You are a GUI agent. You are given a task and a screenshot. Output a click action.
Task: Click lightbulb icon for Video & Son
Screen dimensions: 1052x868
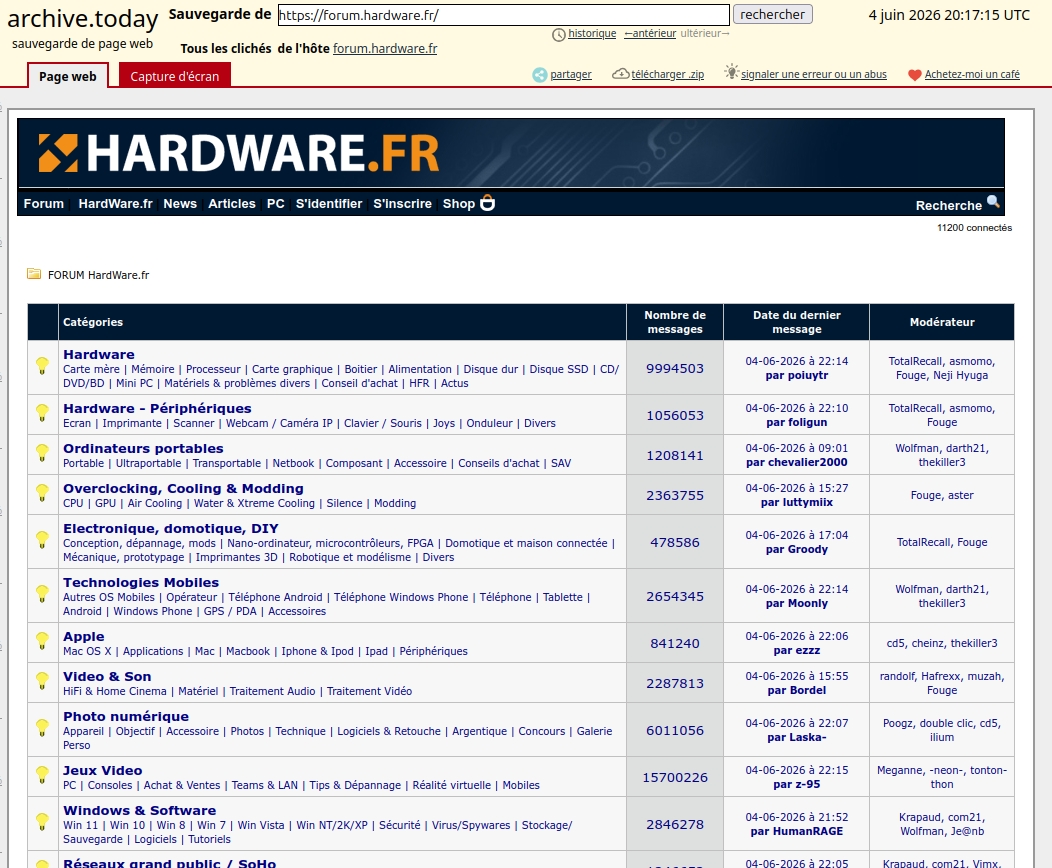pos(42,682)
